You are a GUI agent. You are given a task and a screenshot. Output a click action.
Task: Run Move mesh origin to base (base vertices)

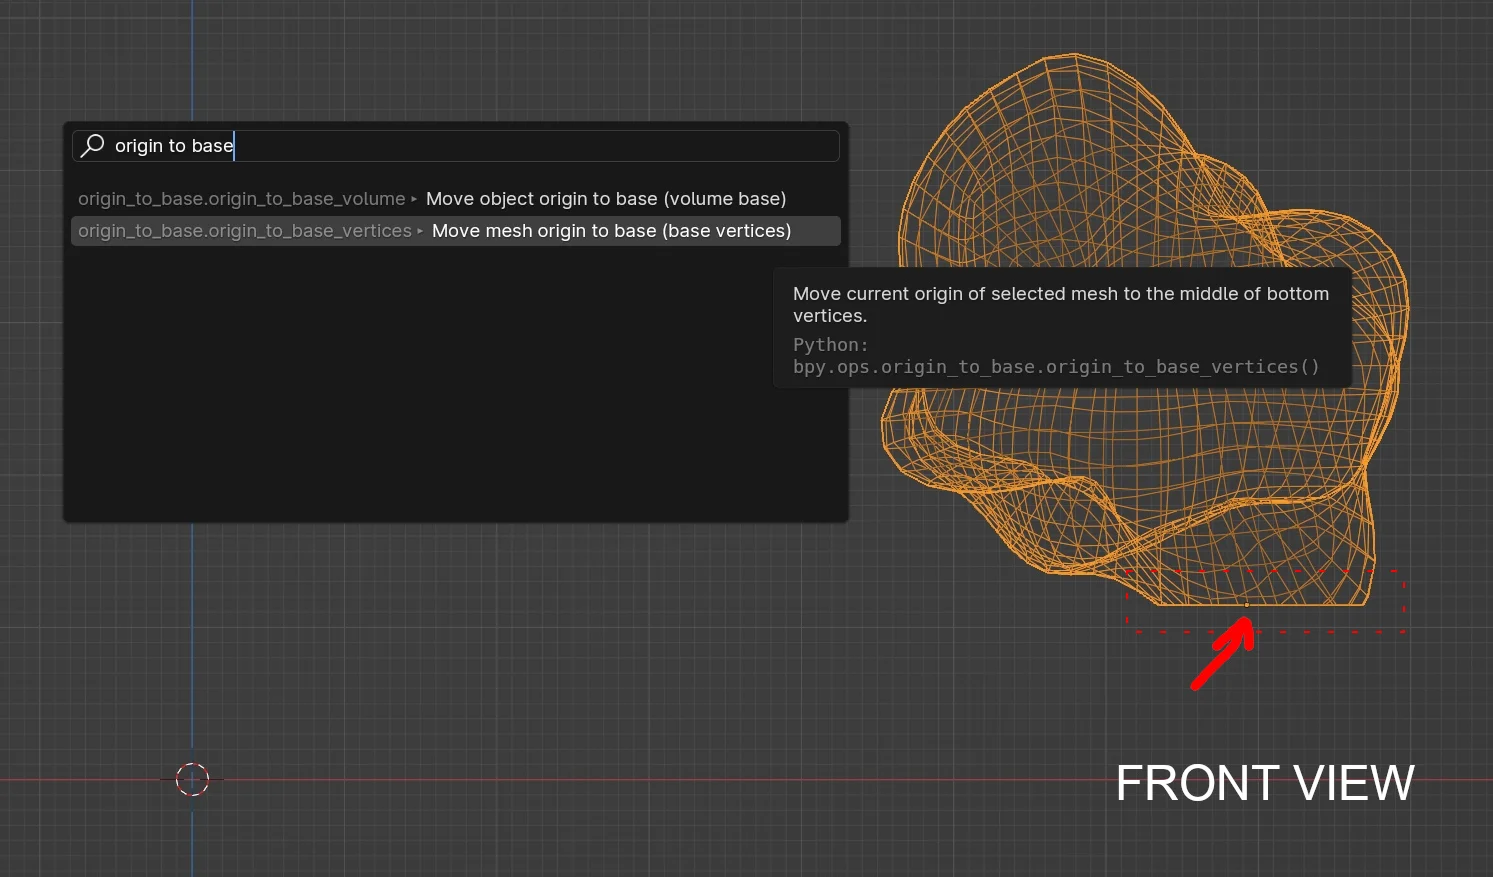611,231
